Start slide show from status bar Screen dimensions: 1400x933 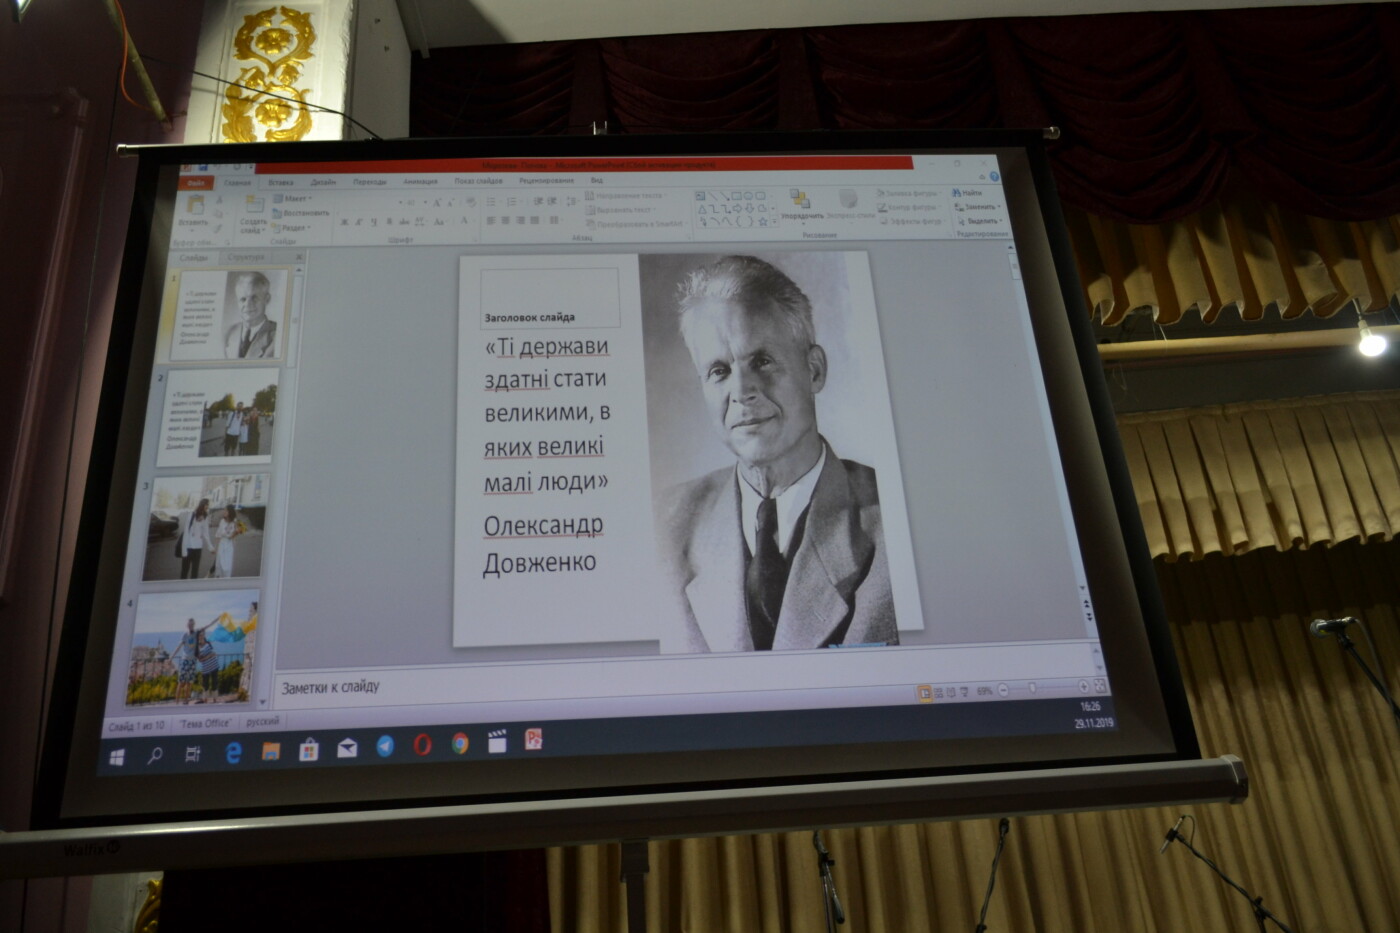click(964, 691)
